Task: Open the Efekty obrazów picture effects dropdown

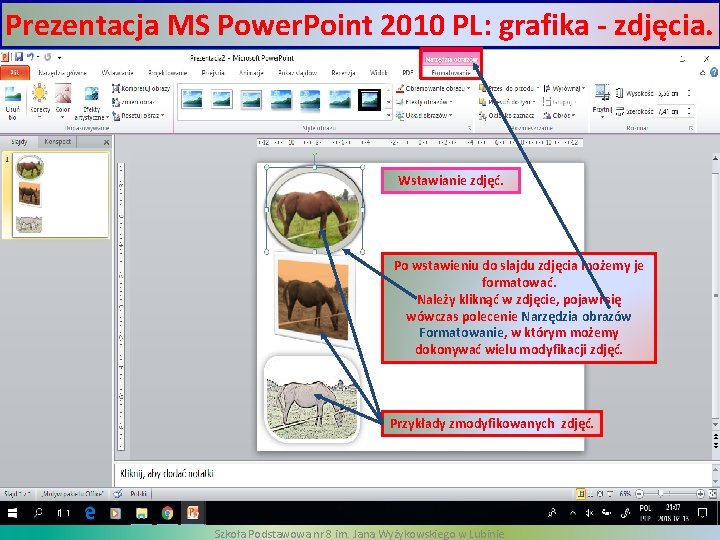Action: pos(425,102)
